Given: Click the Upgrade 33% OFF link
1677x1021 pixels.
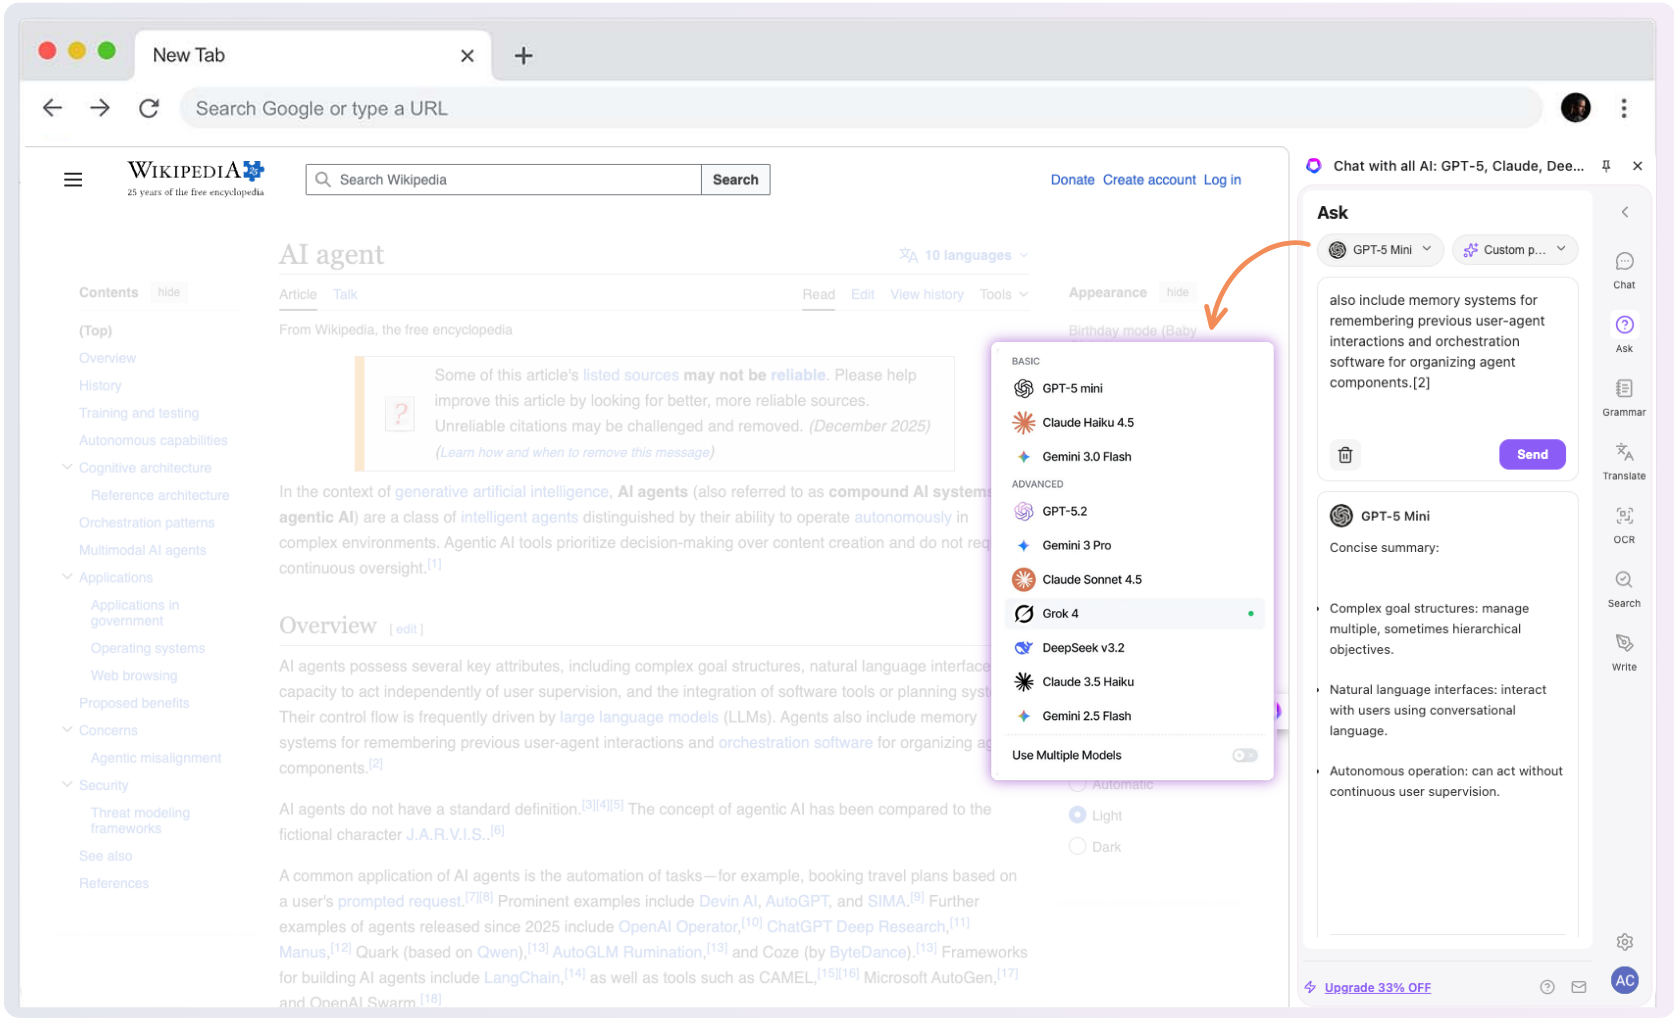Looking at the screenshot, I should 1377,988.
